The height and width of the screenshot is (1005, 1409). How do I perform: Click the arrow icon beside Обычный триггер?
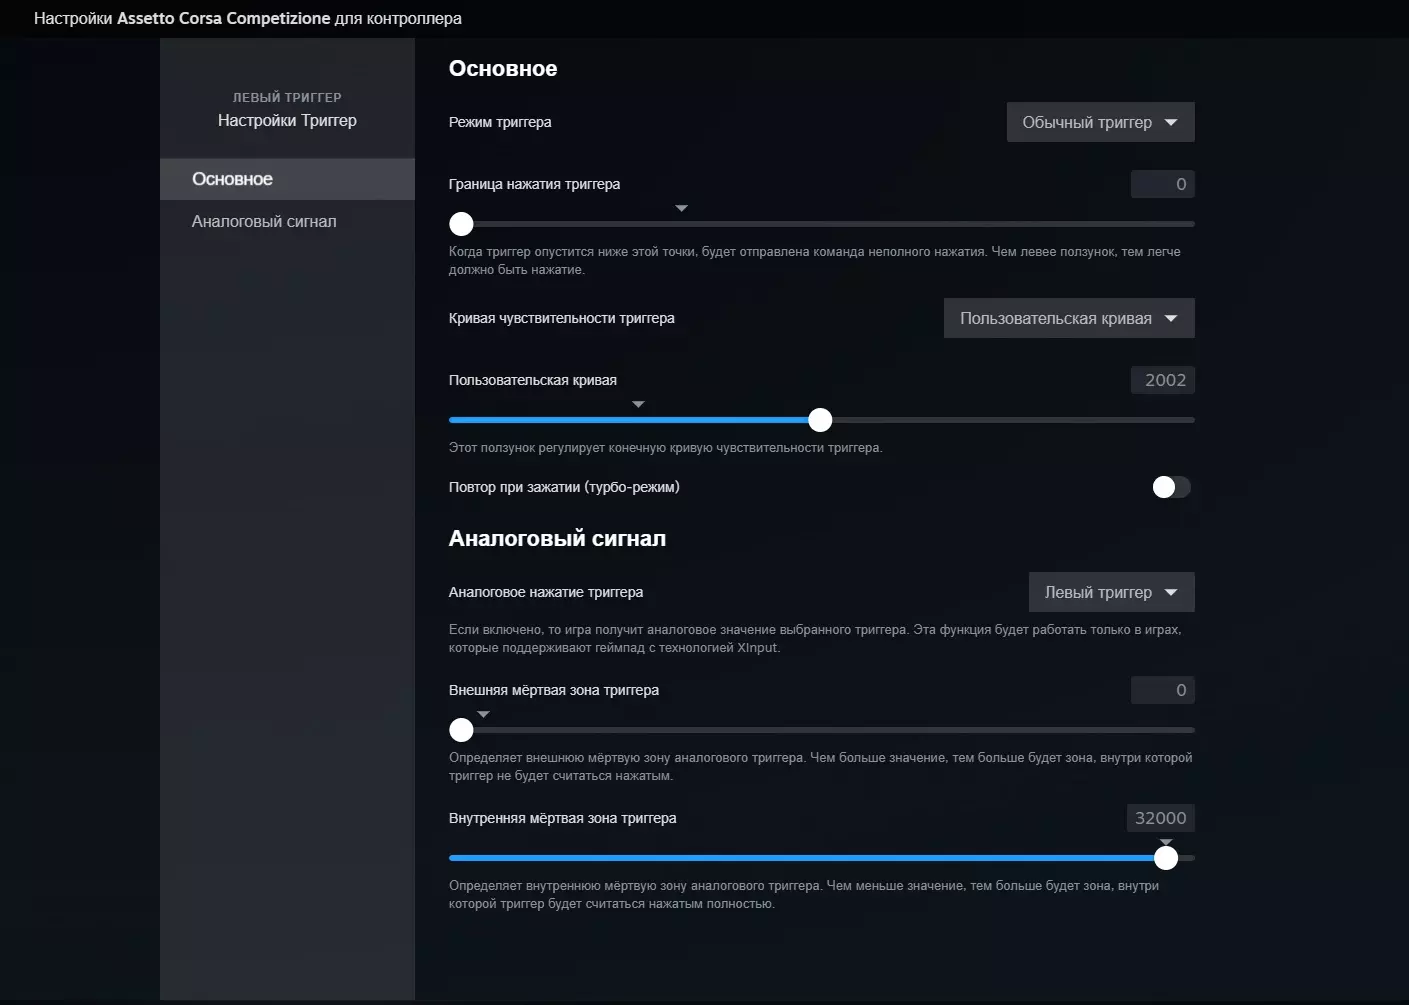coord(1171,122)
